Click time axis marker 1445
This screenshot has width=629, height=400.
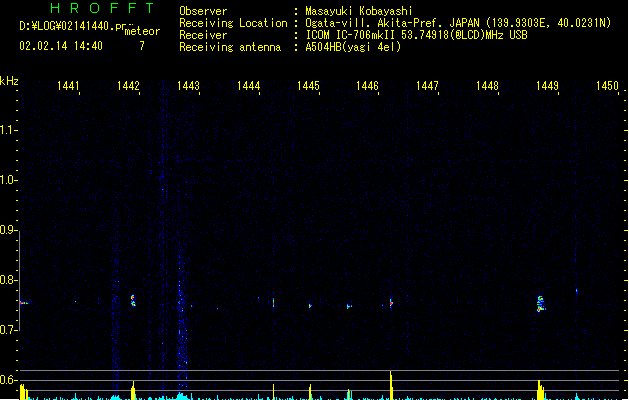[308, 86]
